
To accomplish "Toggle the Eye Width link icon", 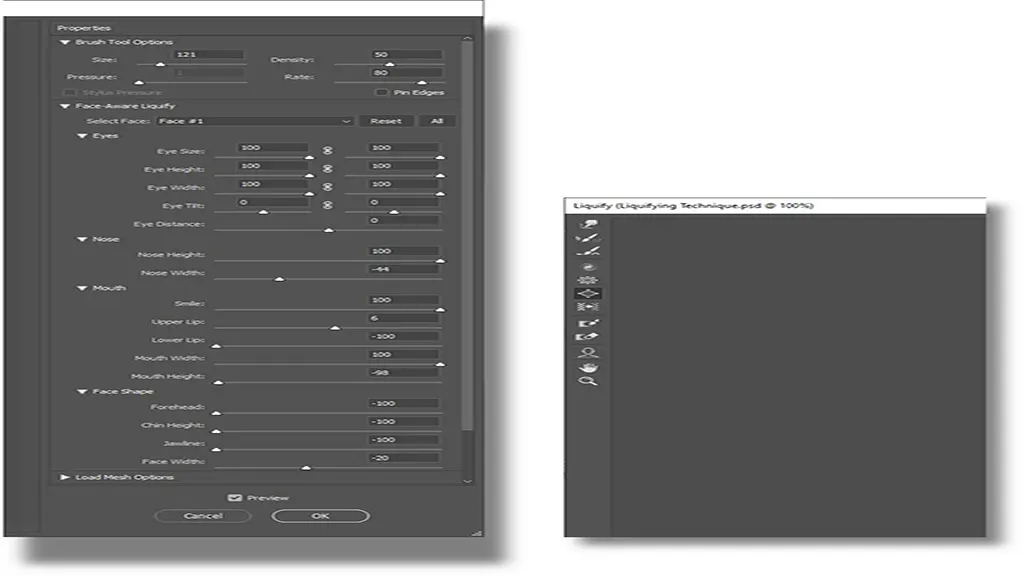I will click(x=327, y=187).
